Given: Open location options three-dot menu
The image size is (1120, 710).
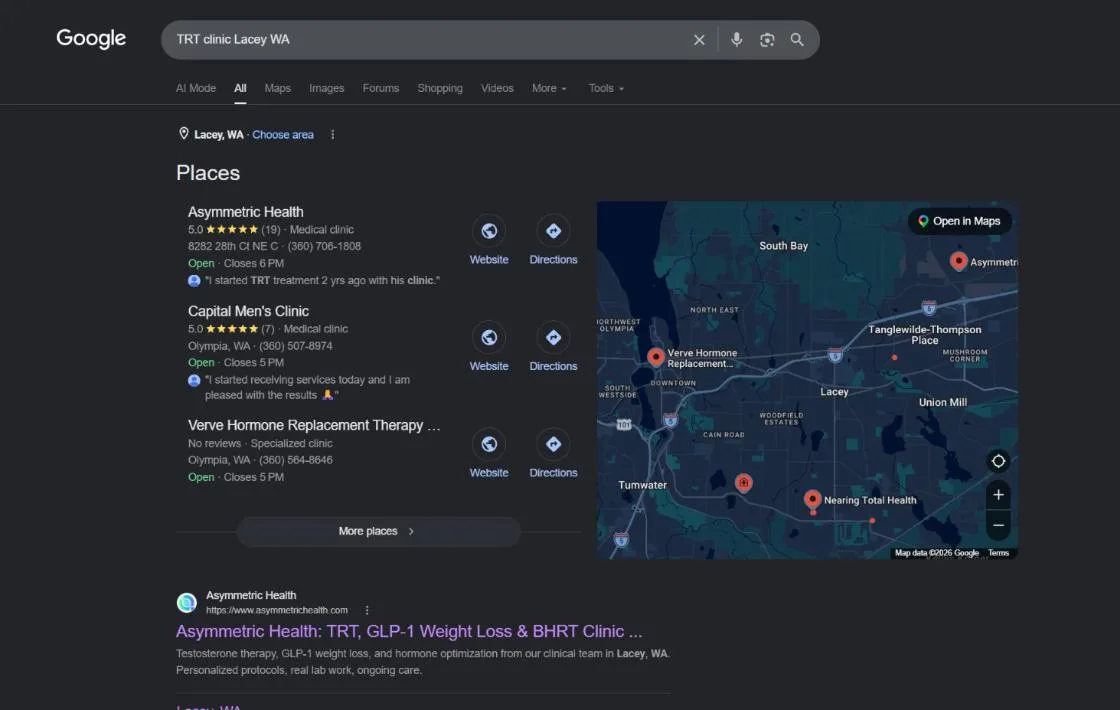Looking at the screenshot, I should [333, 134].
